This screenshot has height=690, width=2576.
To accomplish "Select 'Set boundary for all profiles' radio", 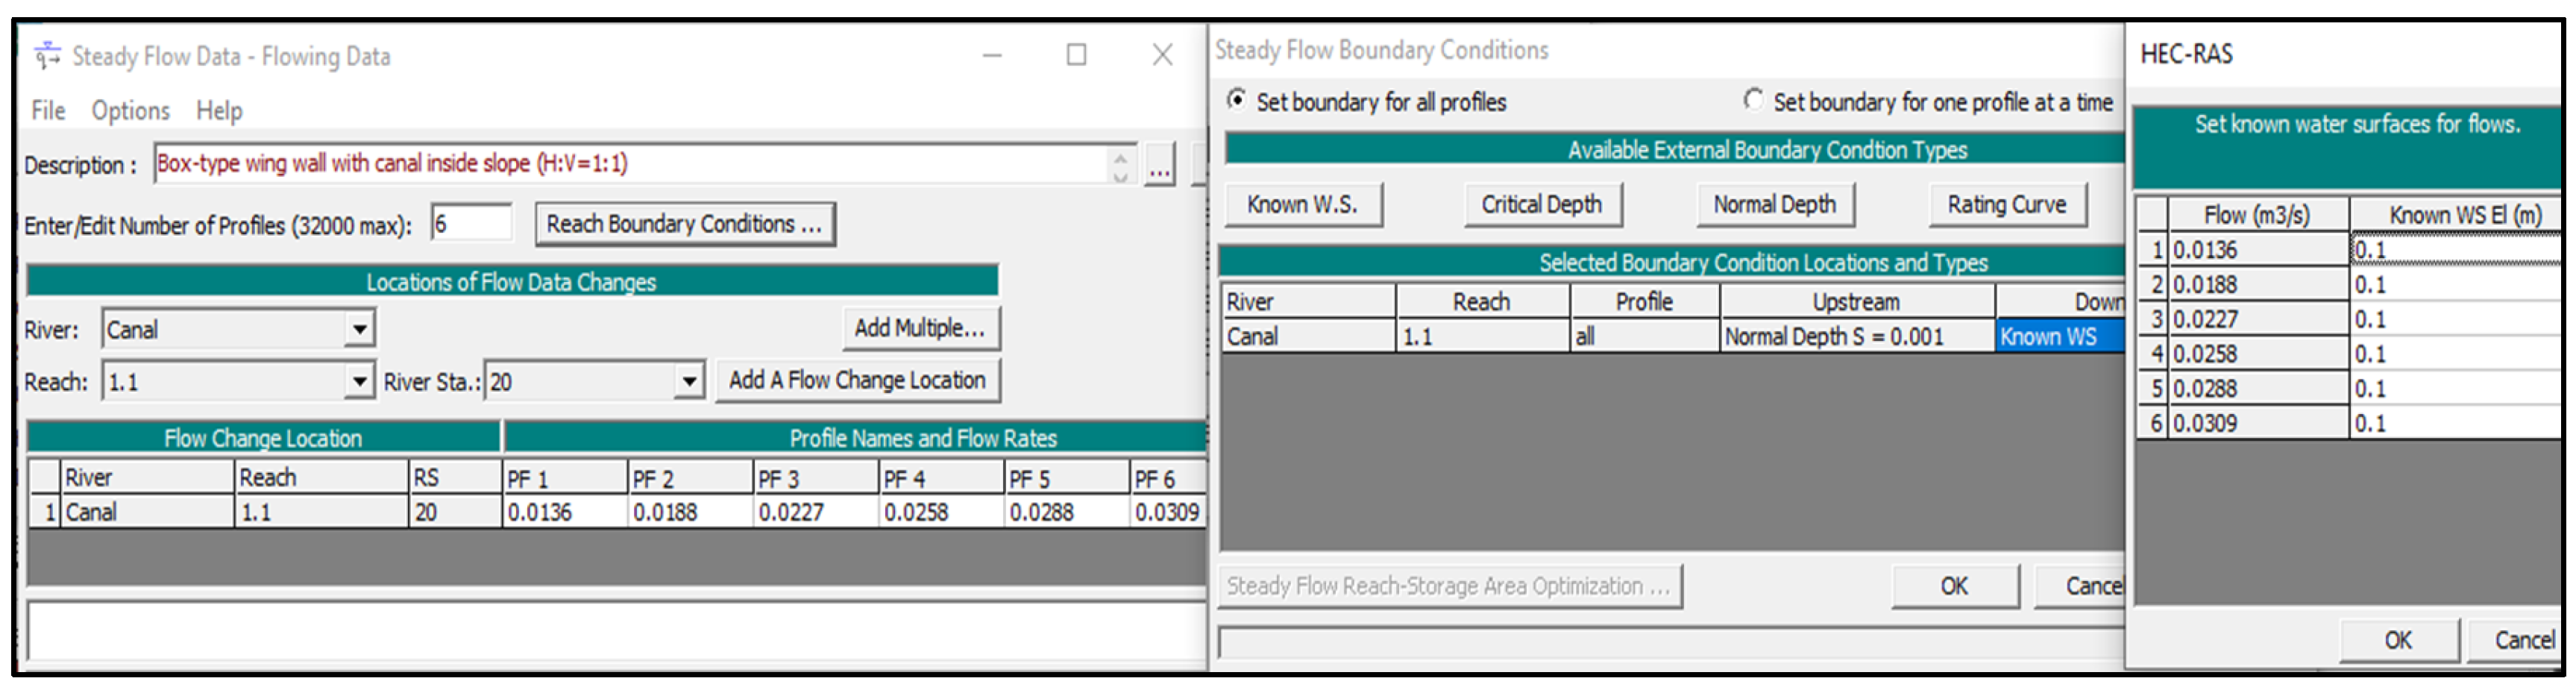I will pyautogui.click(x=1237, y=101).
